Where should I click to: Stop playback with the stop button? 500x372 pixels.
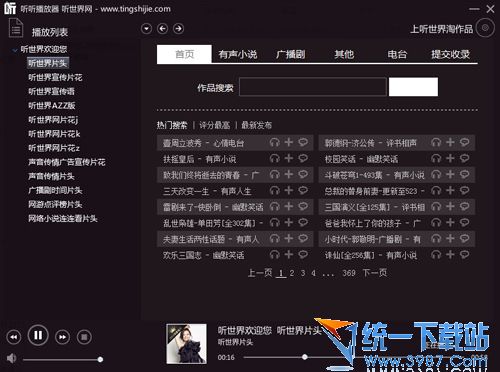tap(84, 337)
